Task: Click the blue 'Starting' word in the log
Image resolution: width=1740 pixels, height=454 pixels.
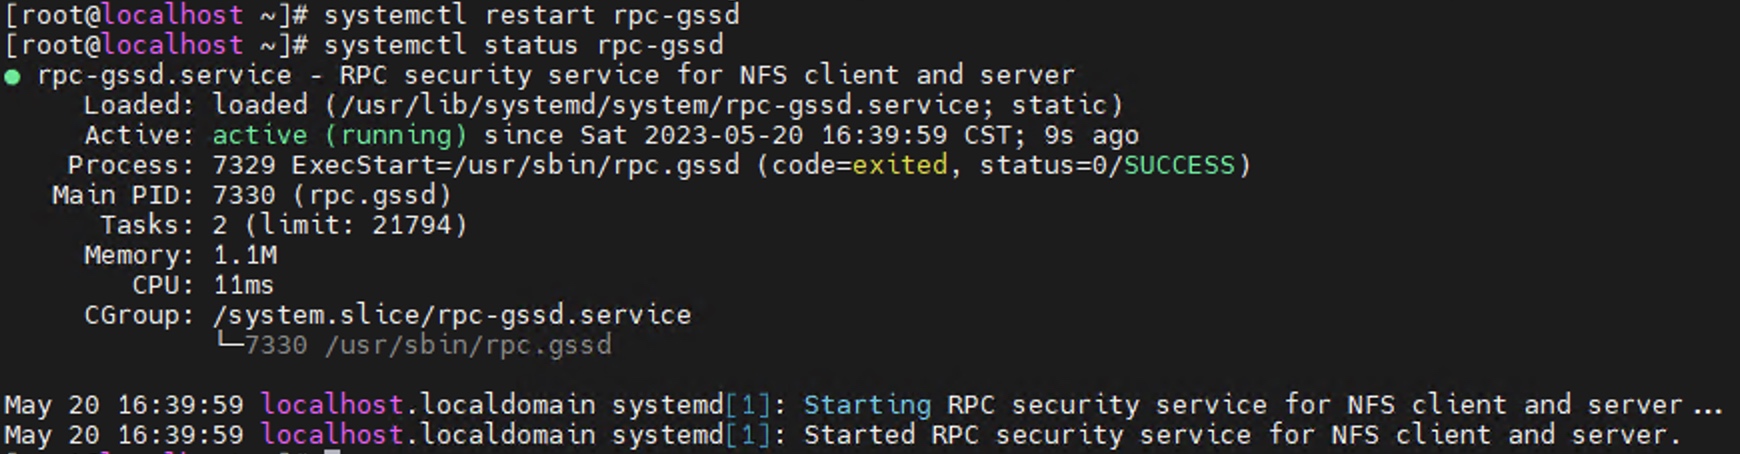Action: [x=867, y=406]
